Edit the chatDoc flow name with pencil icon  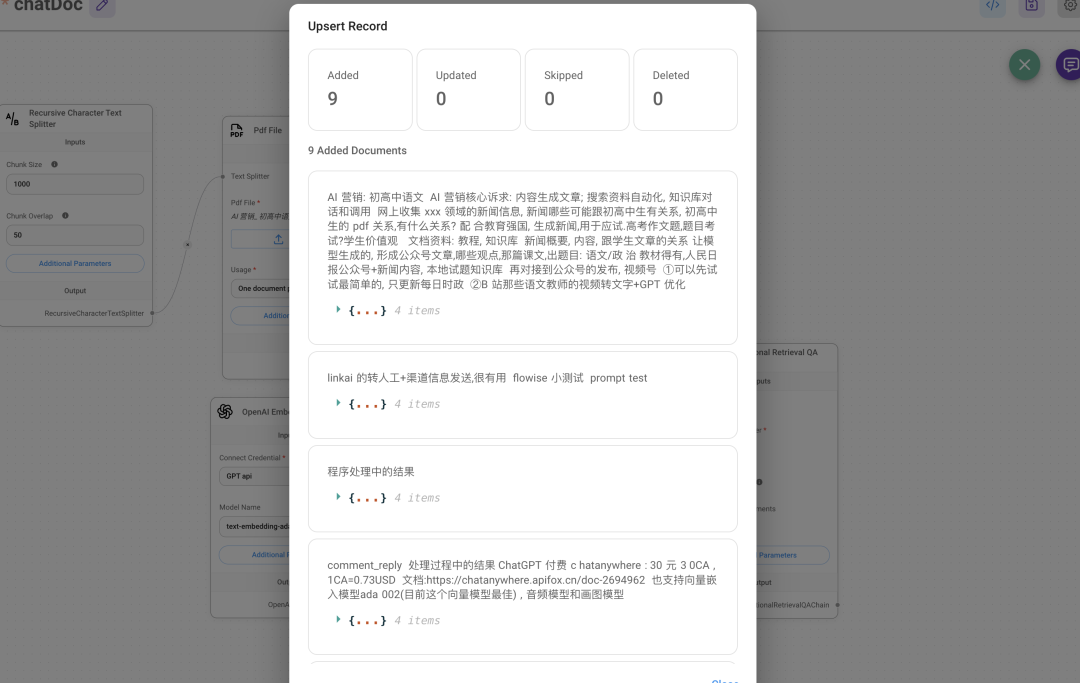click(100, 6)
